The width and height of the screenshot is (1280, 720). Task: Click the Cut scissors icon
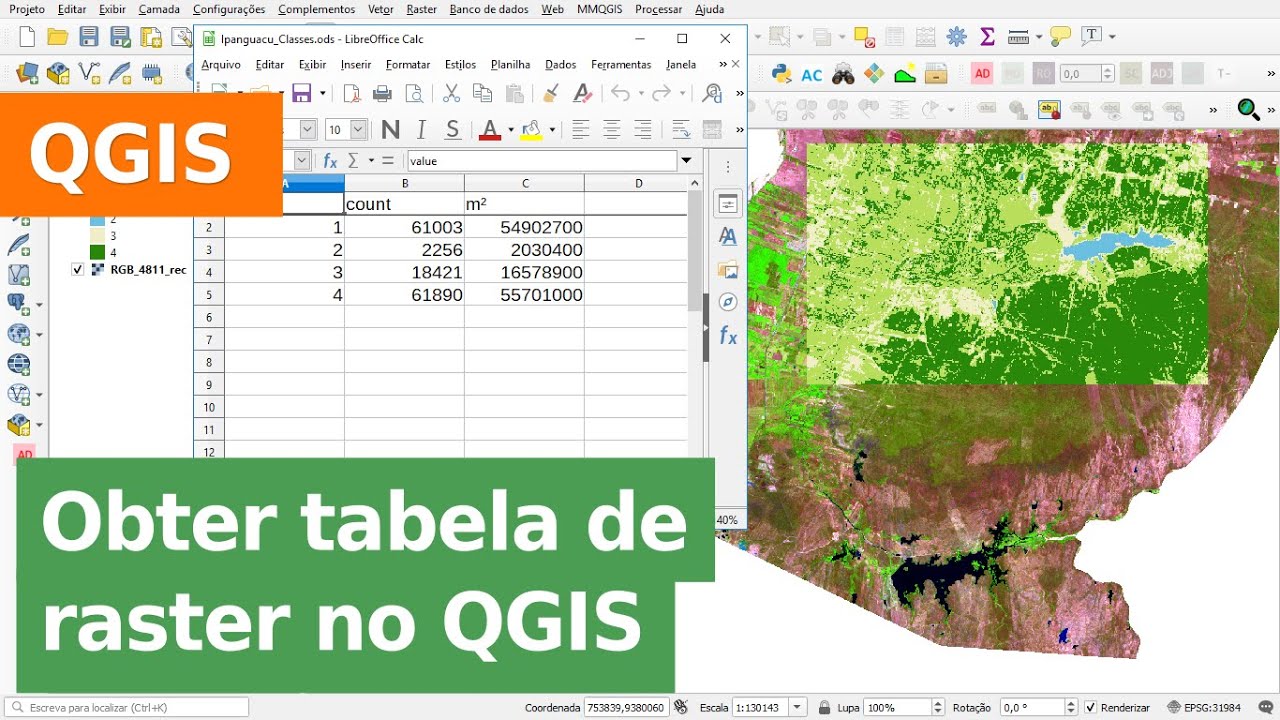click(451, 93)
